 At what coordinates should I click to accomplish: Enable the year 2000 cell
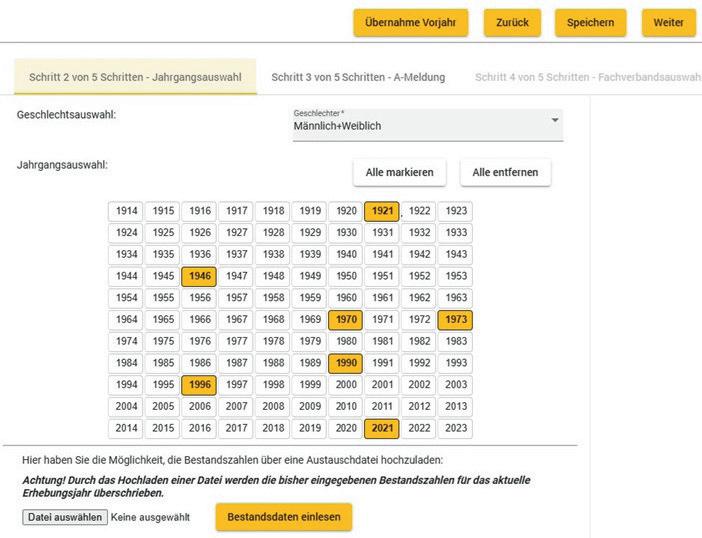346,385
